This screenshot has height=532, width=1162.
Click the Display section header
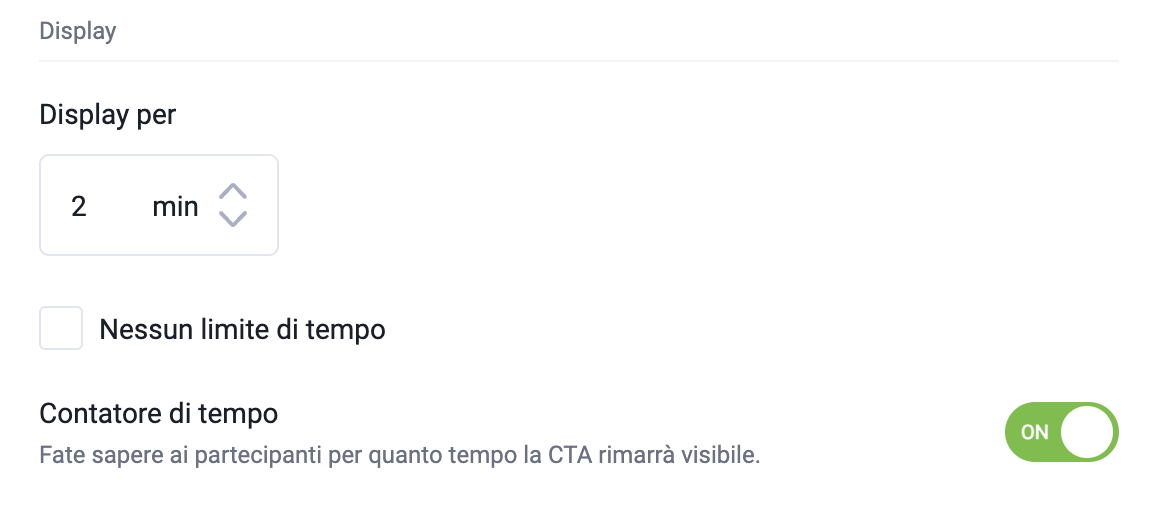[x=78, y=31]
